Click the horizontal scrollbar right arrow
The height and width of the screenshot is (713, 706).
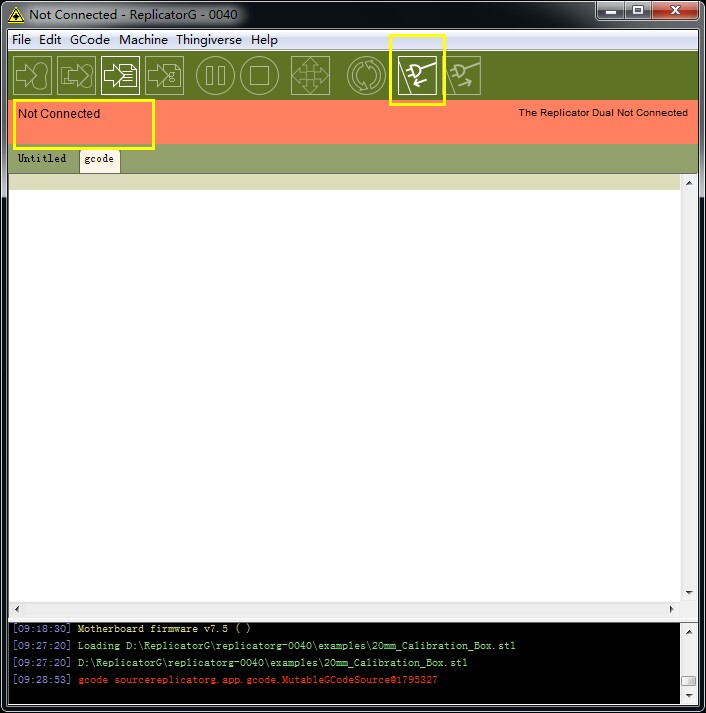coord(671,609)
